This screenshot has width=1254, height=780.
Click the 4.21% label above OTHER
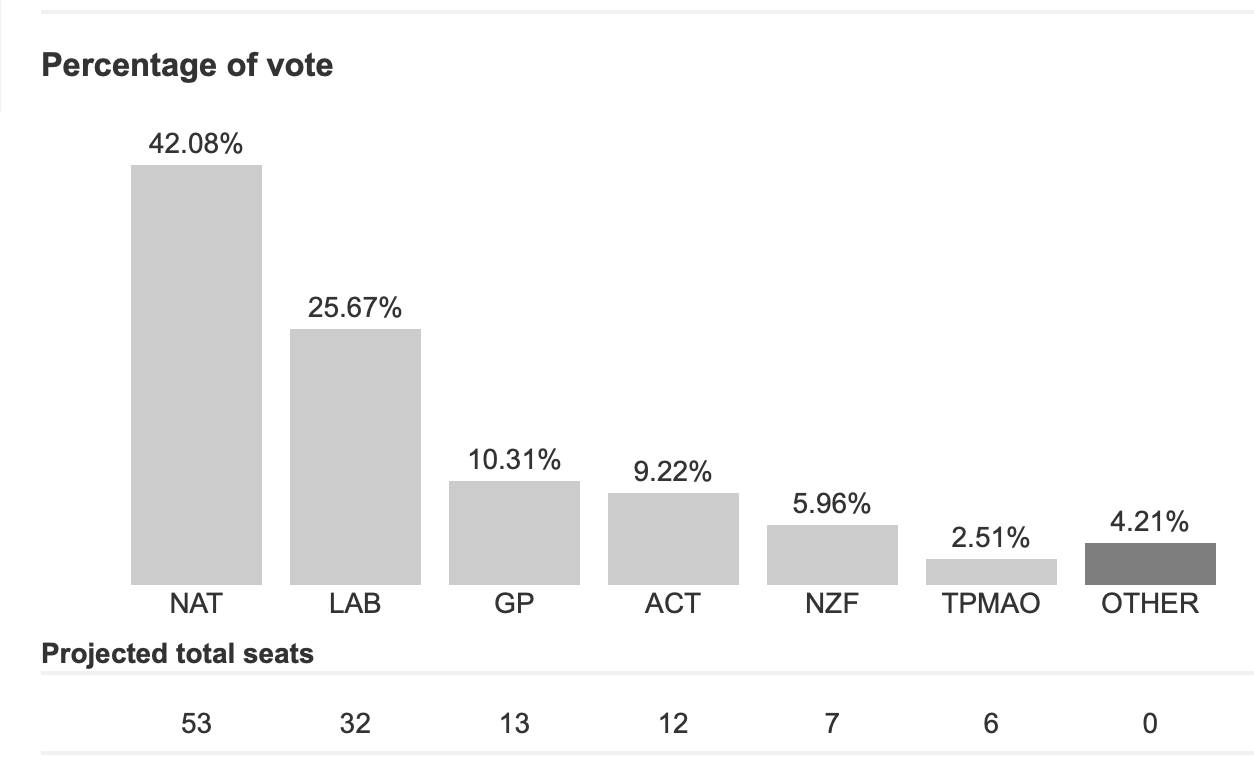pos(1150,522)
